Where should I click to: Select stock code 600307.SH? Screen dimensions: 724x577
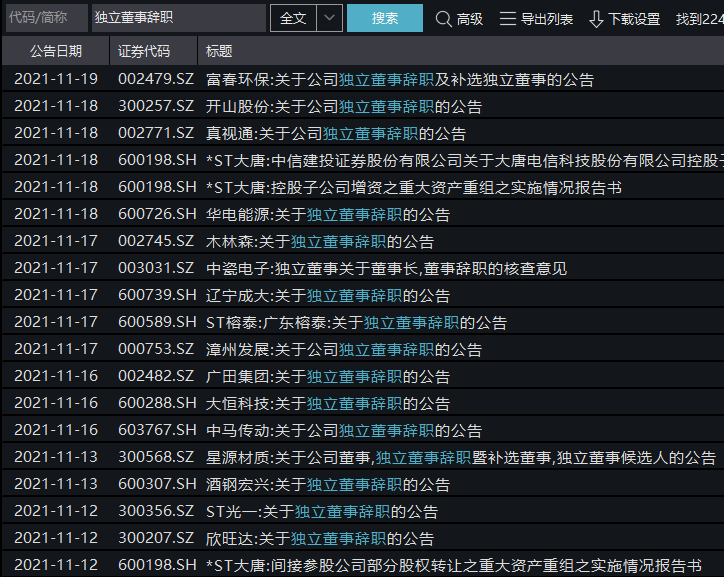click(x=157, y=484)
